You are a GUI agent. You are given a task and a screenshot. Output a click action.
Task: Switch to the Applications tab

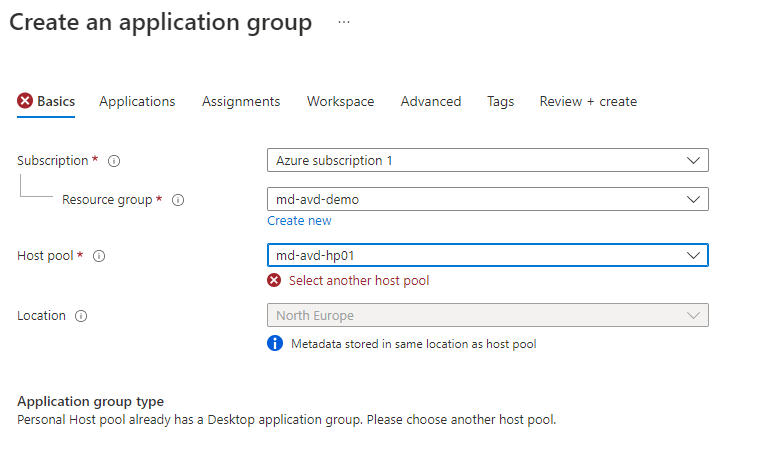pos(137,101)
